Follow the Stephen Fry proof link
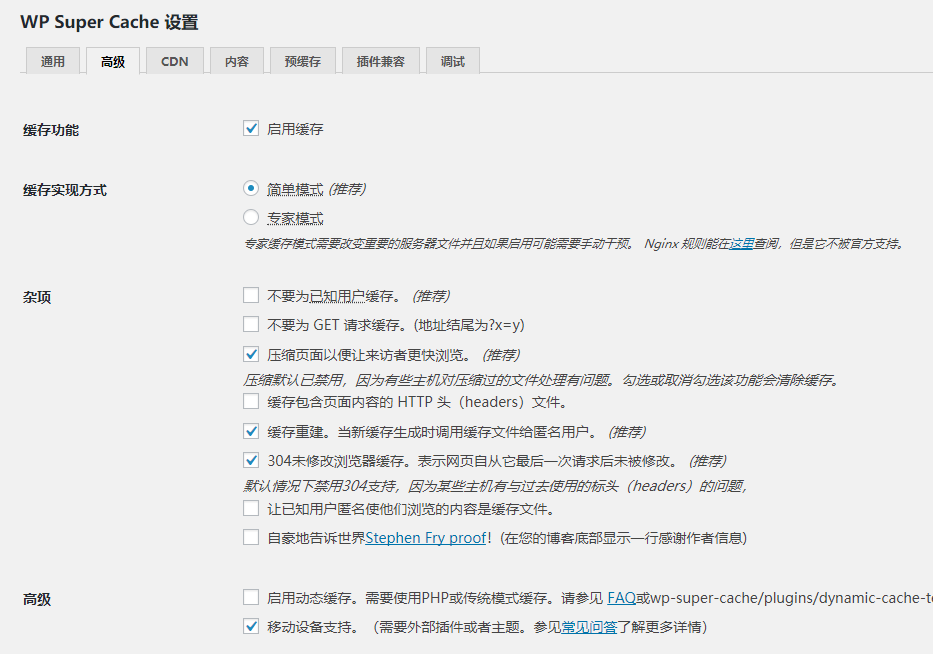The height and width of the screenshot is (654, 933). pos(425,538)
